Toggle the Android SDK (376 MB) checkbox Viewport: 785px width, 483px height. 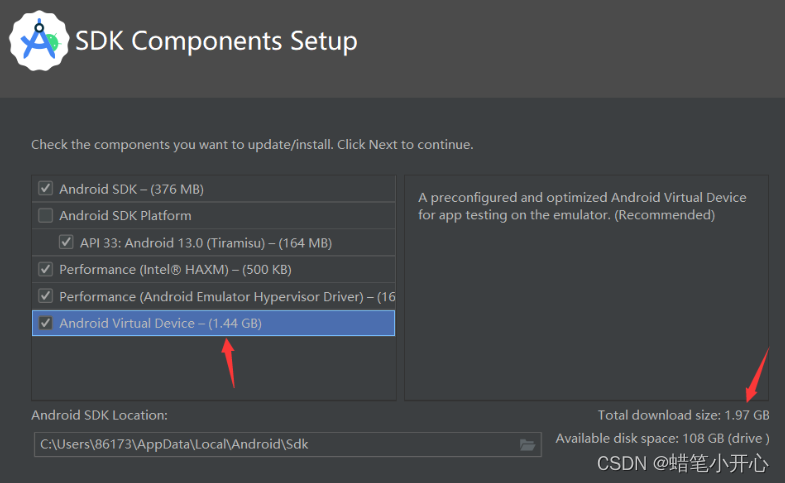(46, 189)
